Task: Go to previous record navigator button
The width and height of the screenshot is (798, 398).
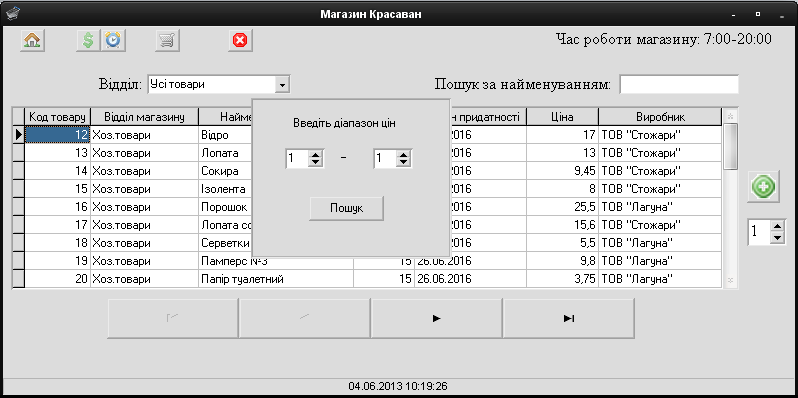Action: click(x=305, y=319)
